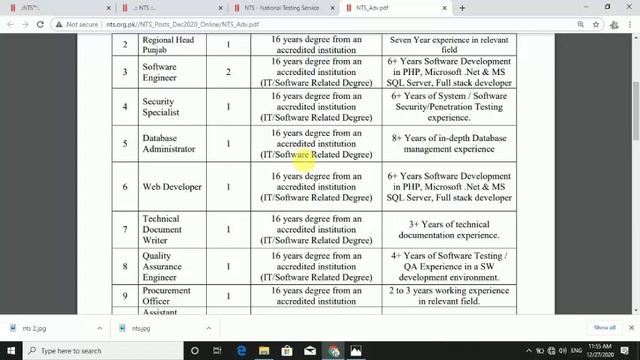Expand options for nts 2.jpg download
The width and height of the screenshot is (640, 360).
(x=100, y=328)
